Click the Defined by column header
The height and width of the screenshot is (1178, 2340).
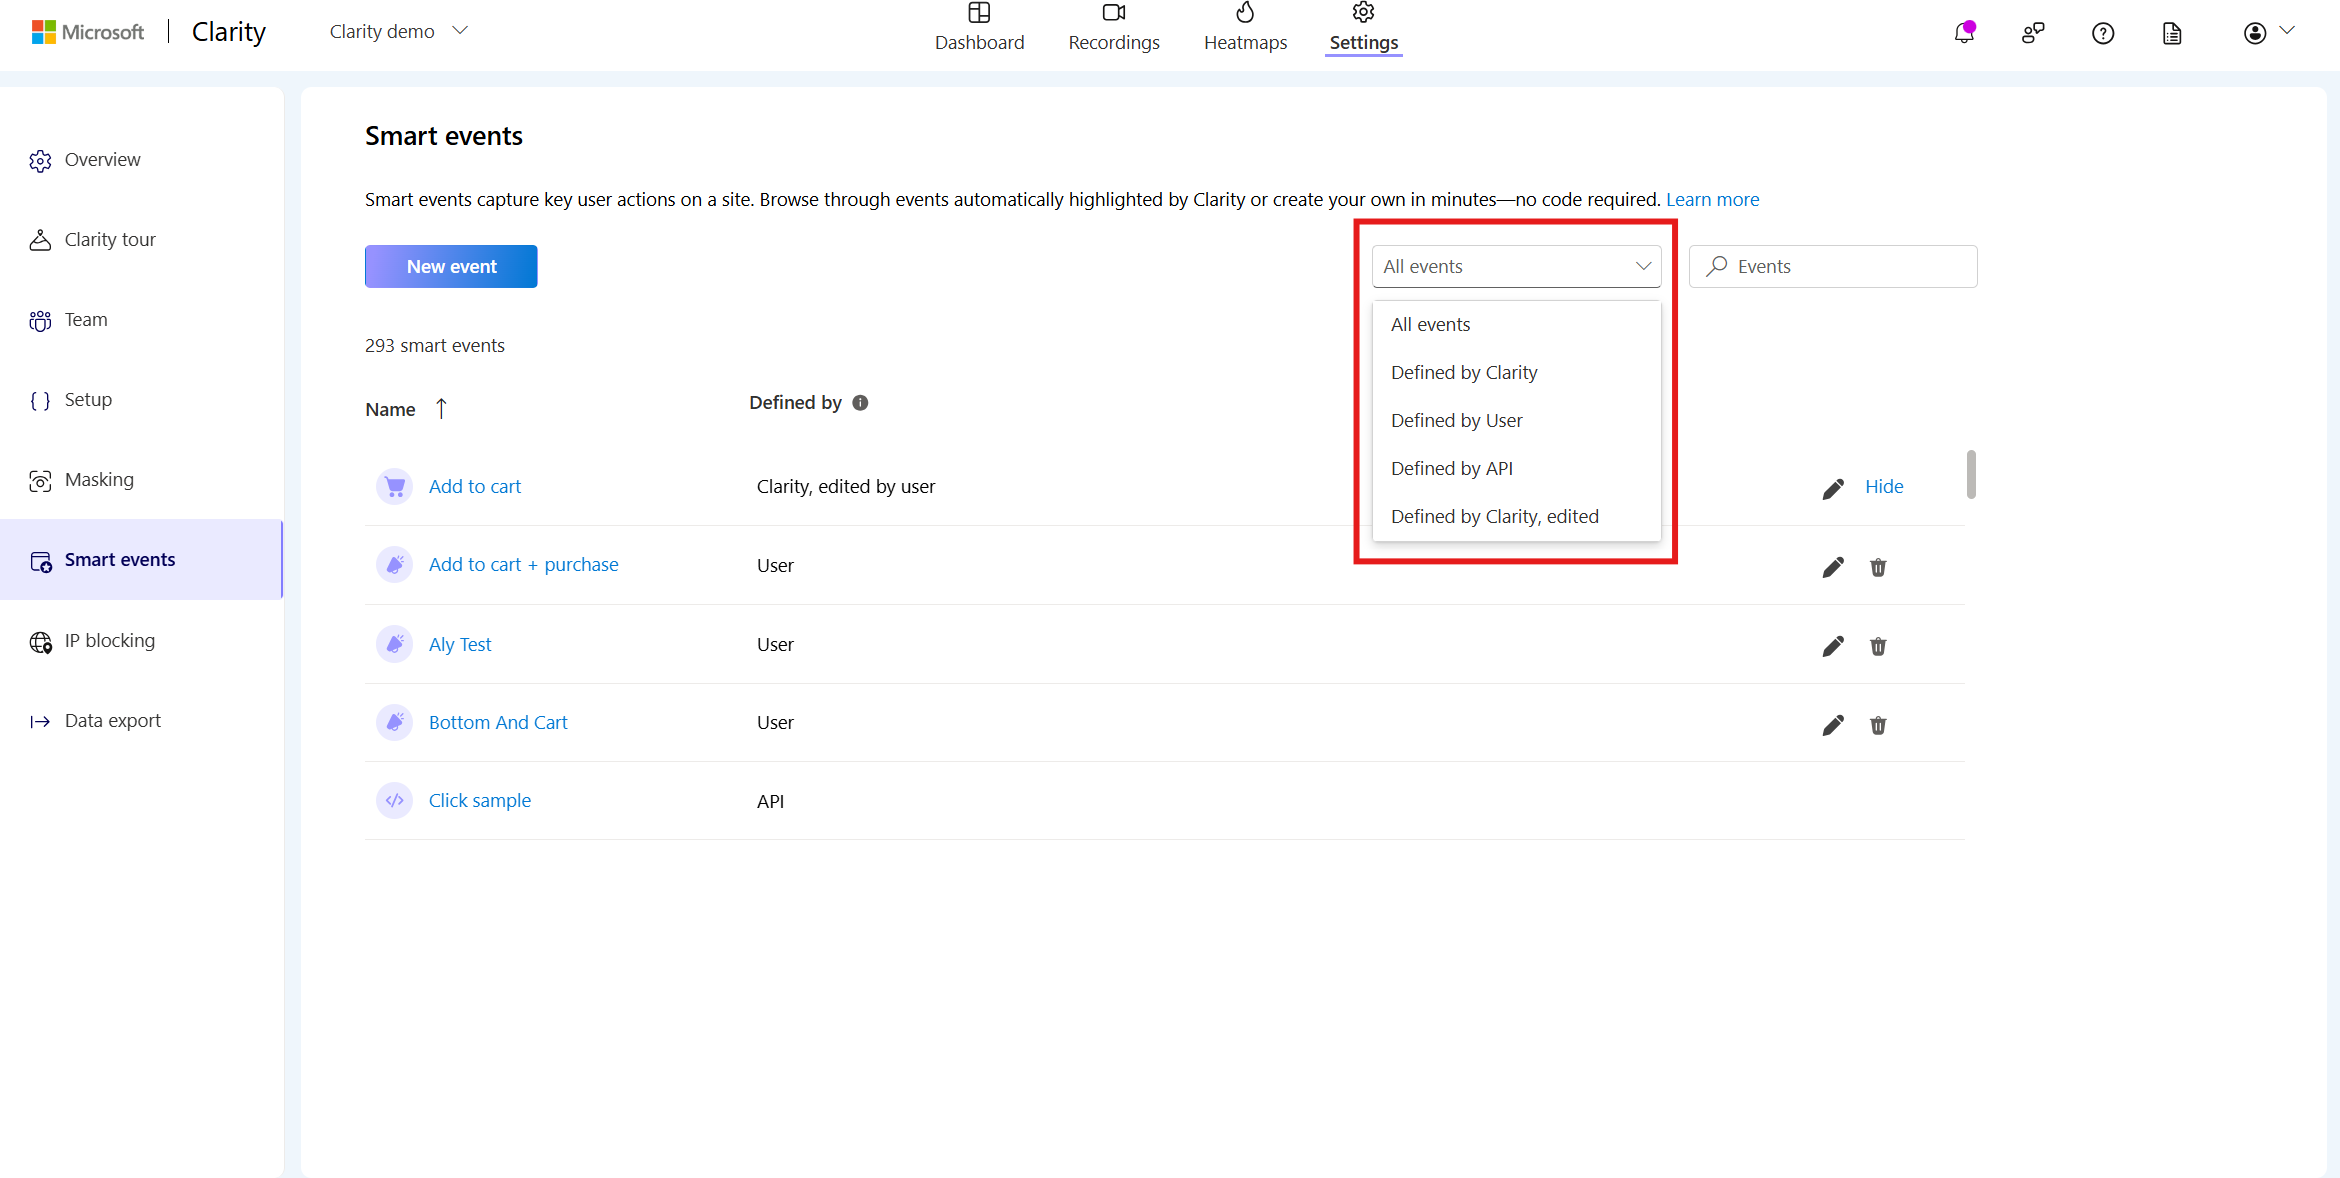(x=795, y=403)
